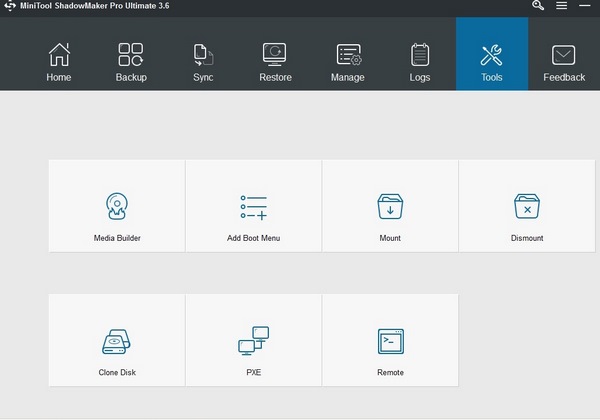Go to the Sync tab
The width and height of the screenshot is (600, 420).
coord(203,62)
